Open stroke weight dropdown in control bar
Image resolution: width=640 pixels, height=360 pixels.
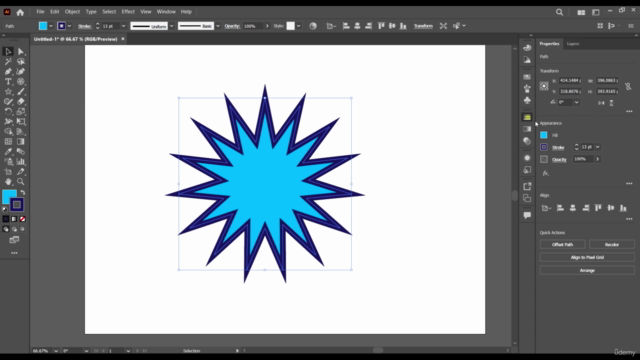point(123,26)
